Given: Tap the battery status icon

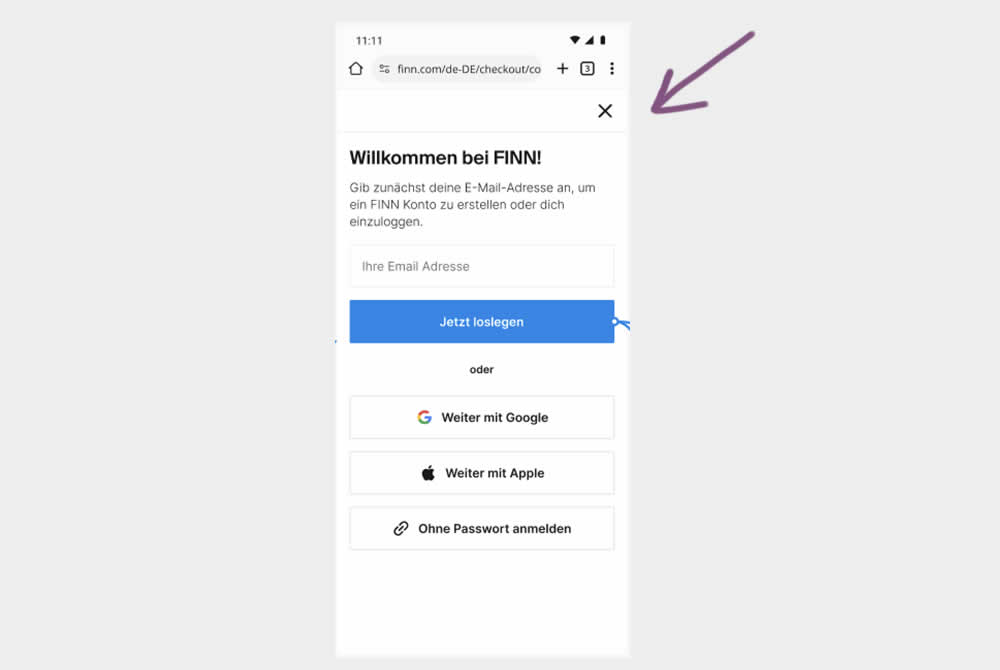Looking at the screenshot, I should tap(603, 40).
